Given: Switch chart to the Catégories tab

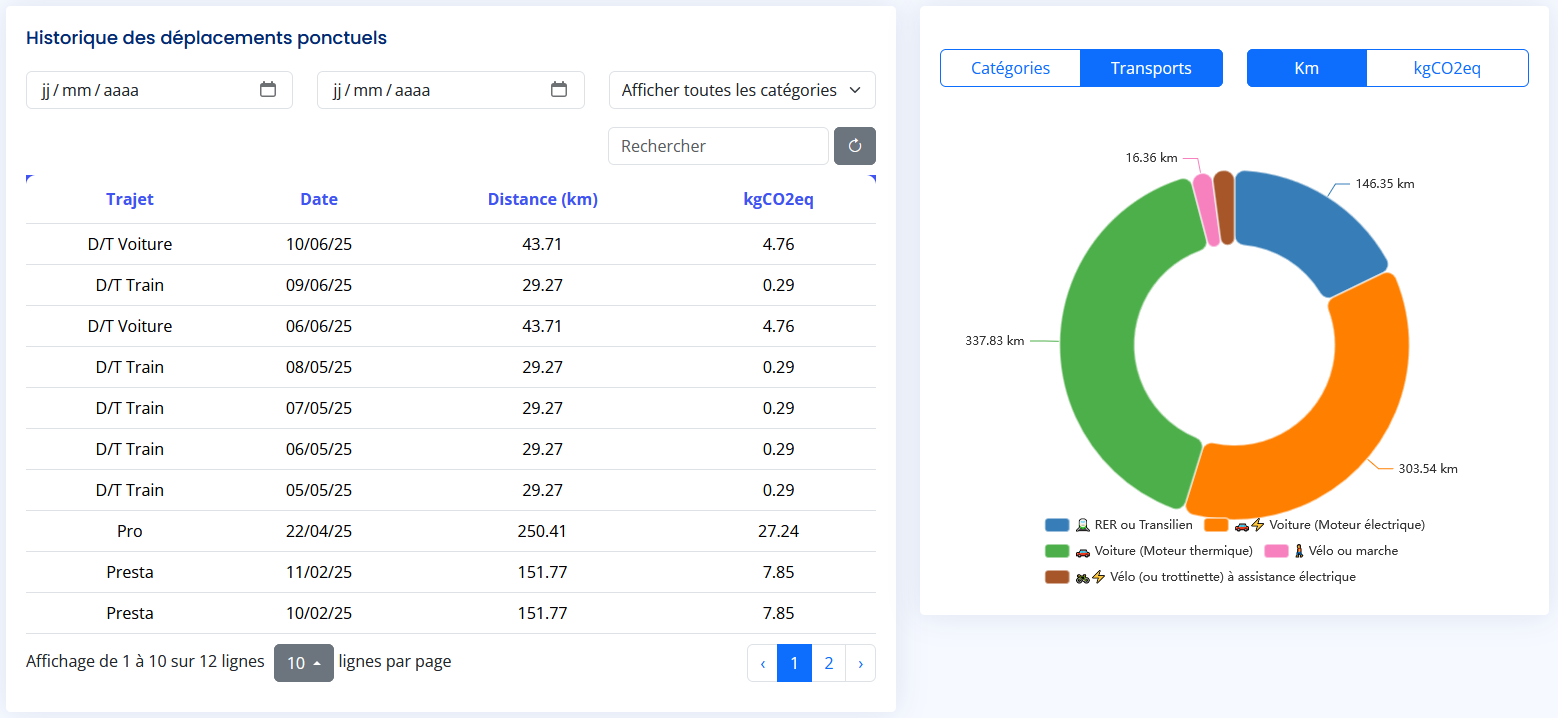Looking at the screenshot, I should point(1010,68).
